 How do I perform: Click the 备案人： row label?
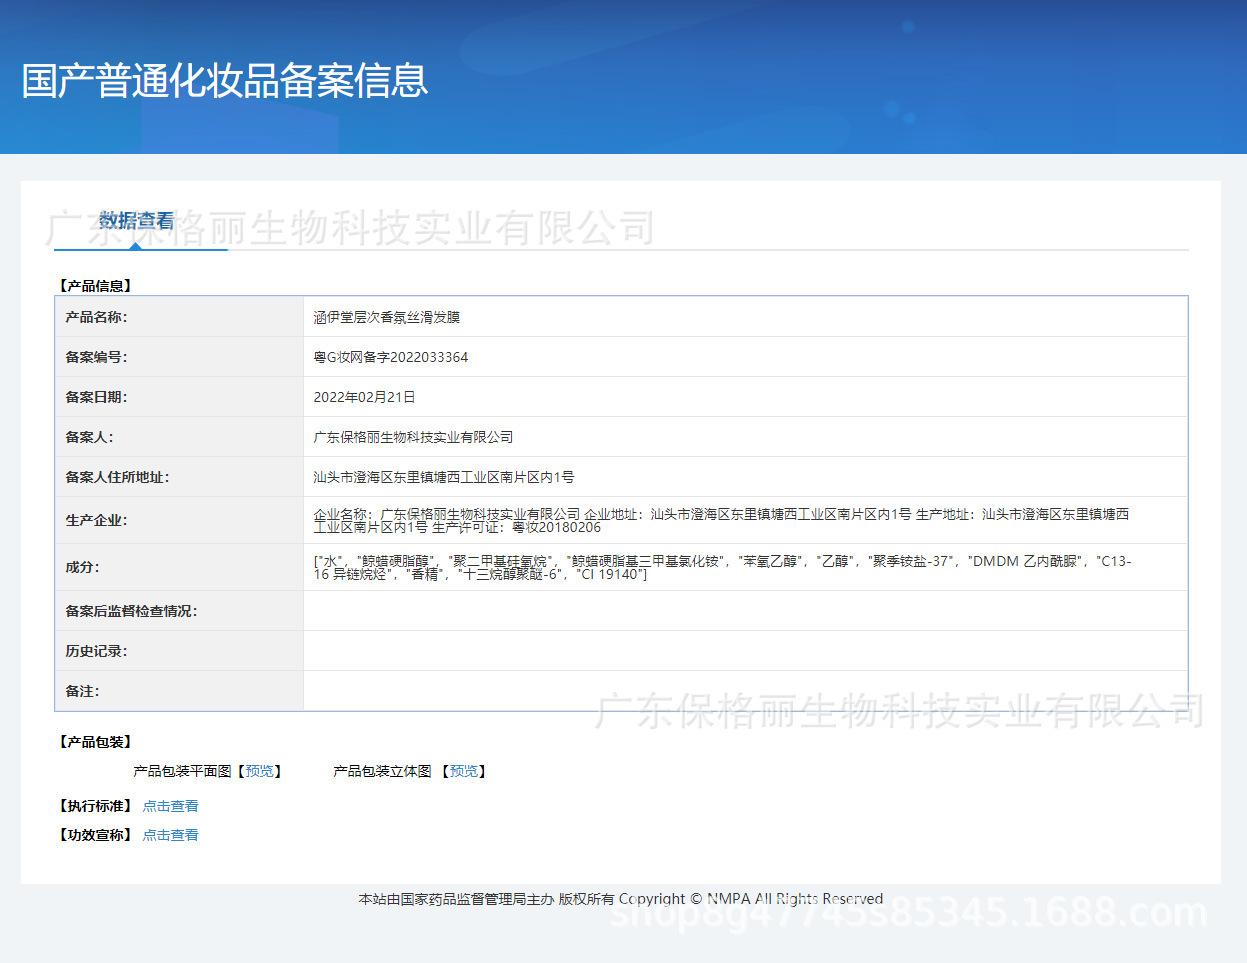[89, 437]
